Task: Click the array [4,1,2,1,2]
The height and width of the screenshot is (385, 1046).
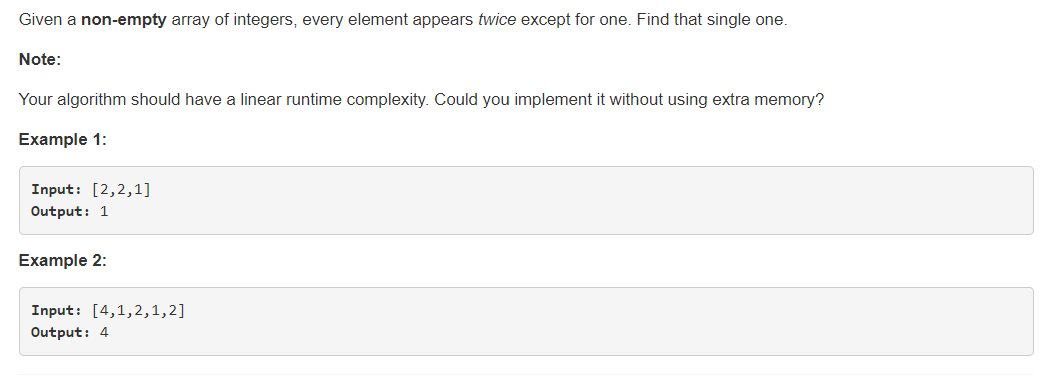Action: [x=138, y=311]
